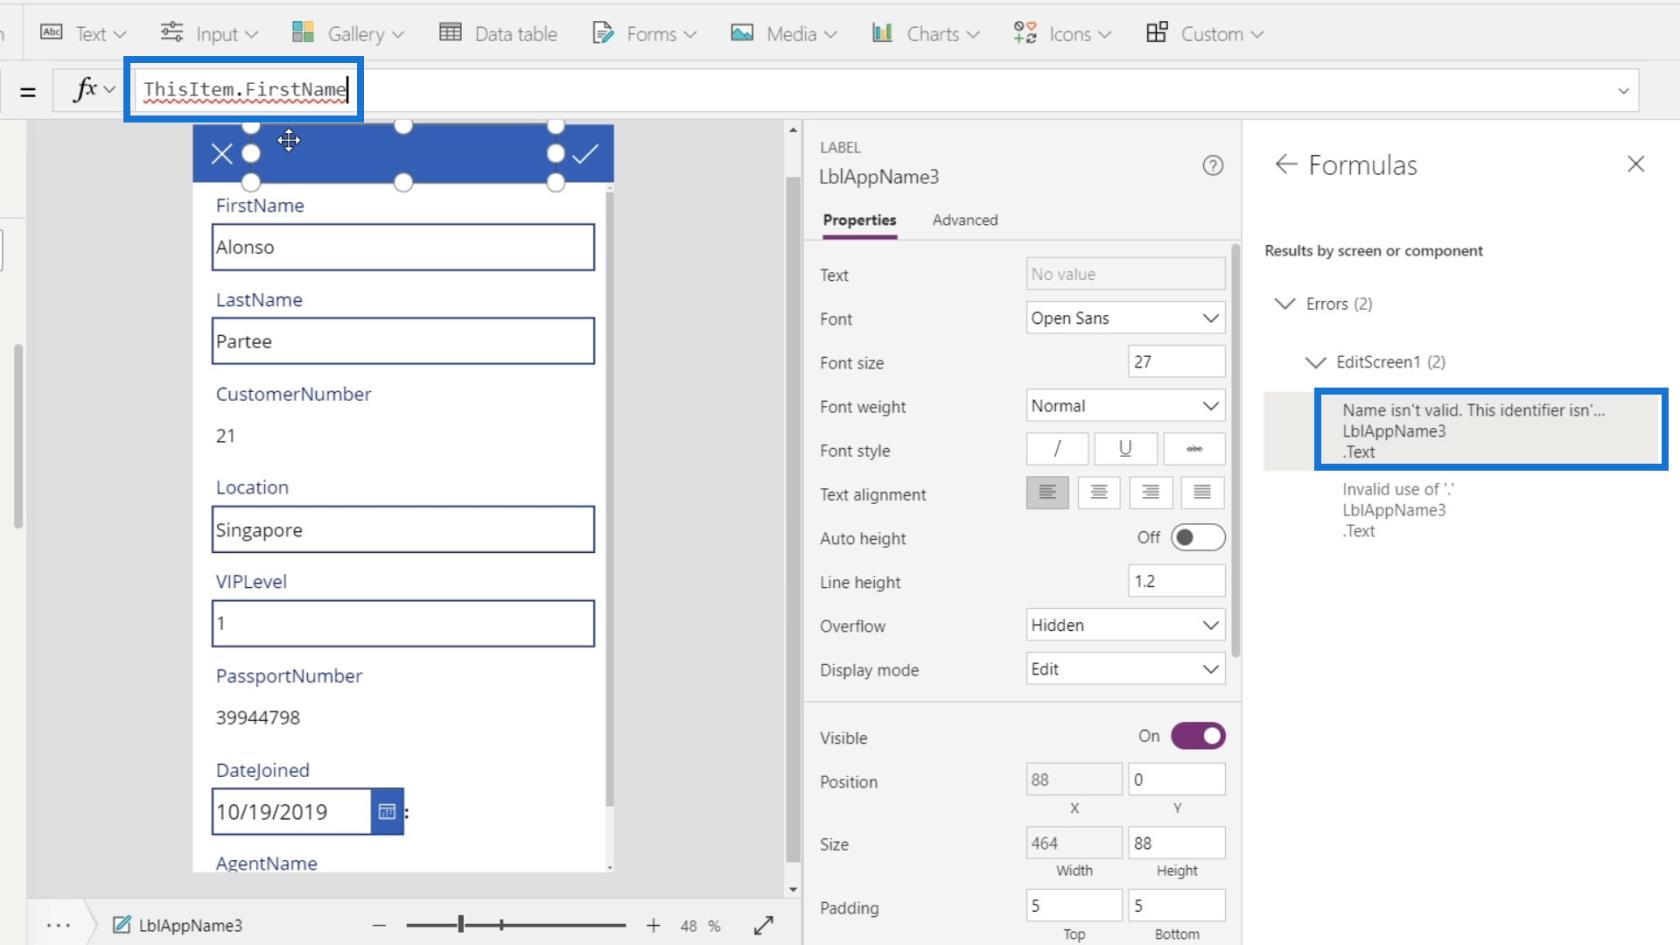
Task: Click the LblAppName3 breadcrumb
Action: click(x=178, y=925)
